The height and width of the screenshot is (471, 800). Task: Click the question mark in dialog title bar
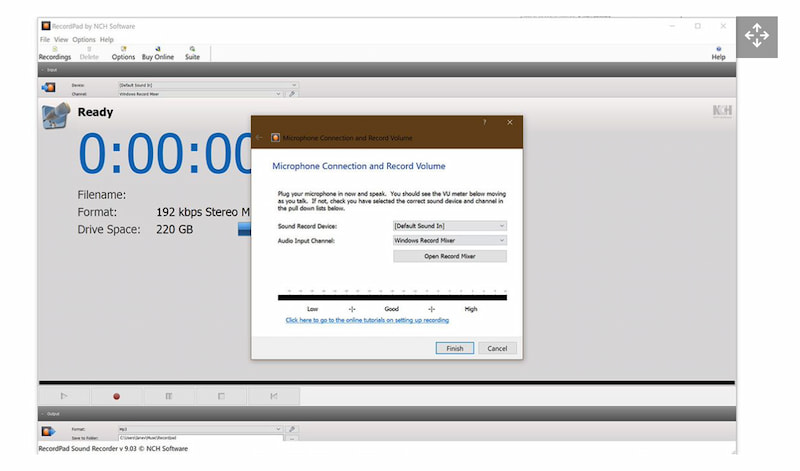pyautogui.click(x=485, y=122)
